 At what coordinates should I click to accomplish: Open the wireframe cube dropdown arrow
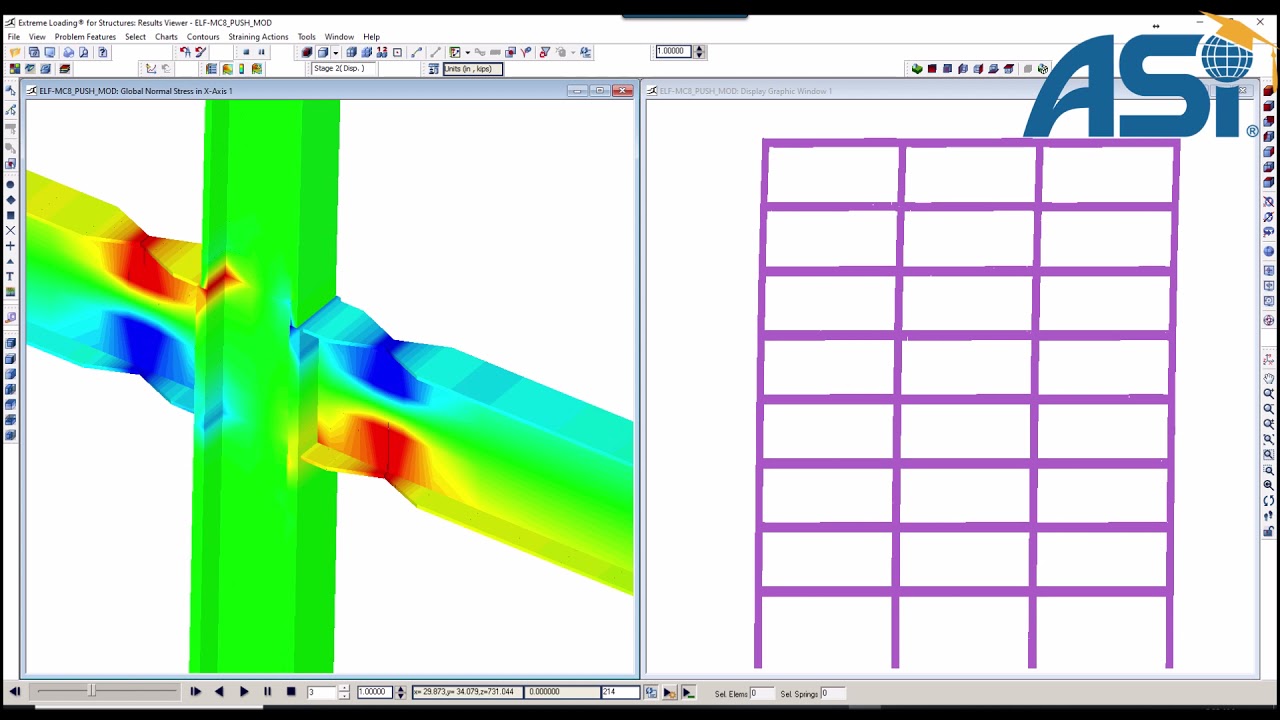click(336, 52)
